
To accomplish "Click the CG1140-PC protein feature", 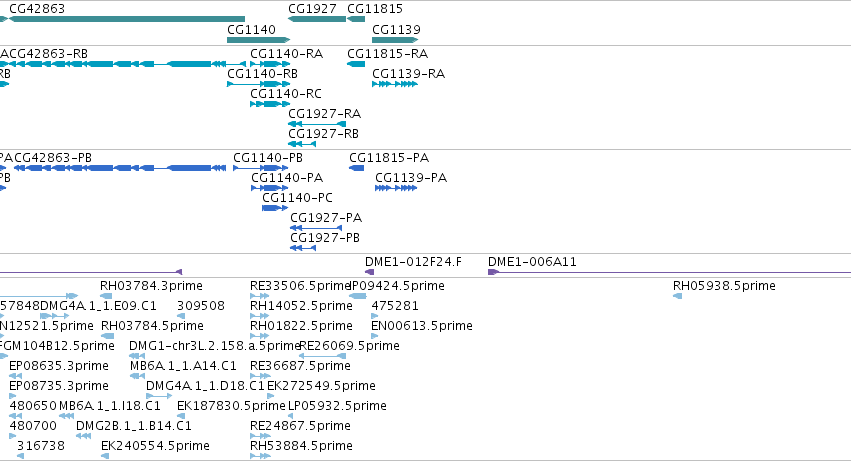I will click(275, 208).
